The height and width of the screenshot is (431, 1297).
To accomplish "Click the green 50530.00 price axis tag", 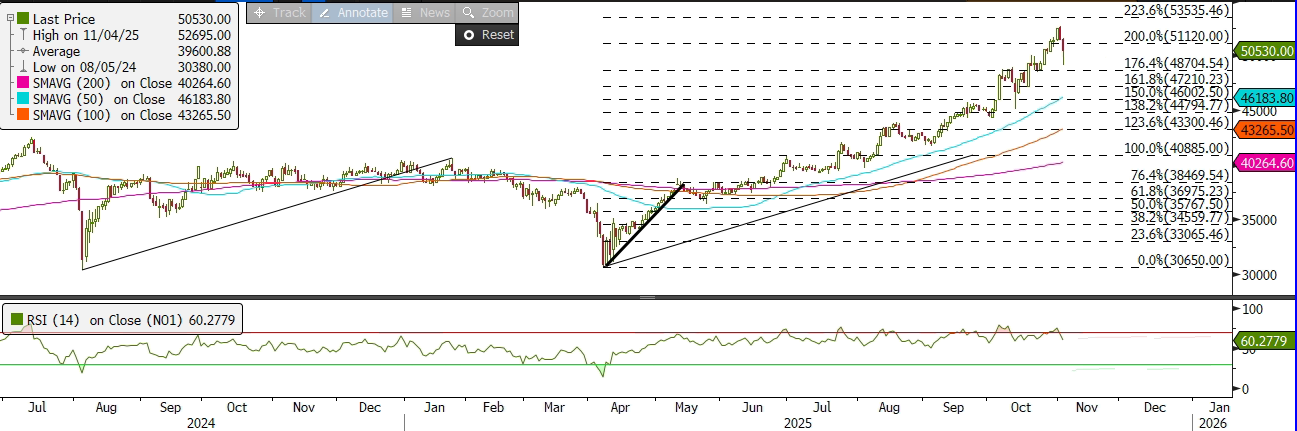I will pos(1265,49).
